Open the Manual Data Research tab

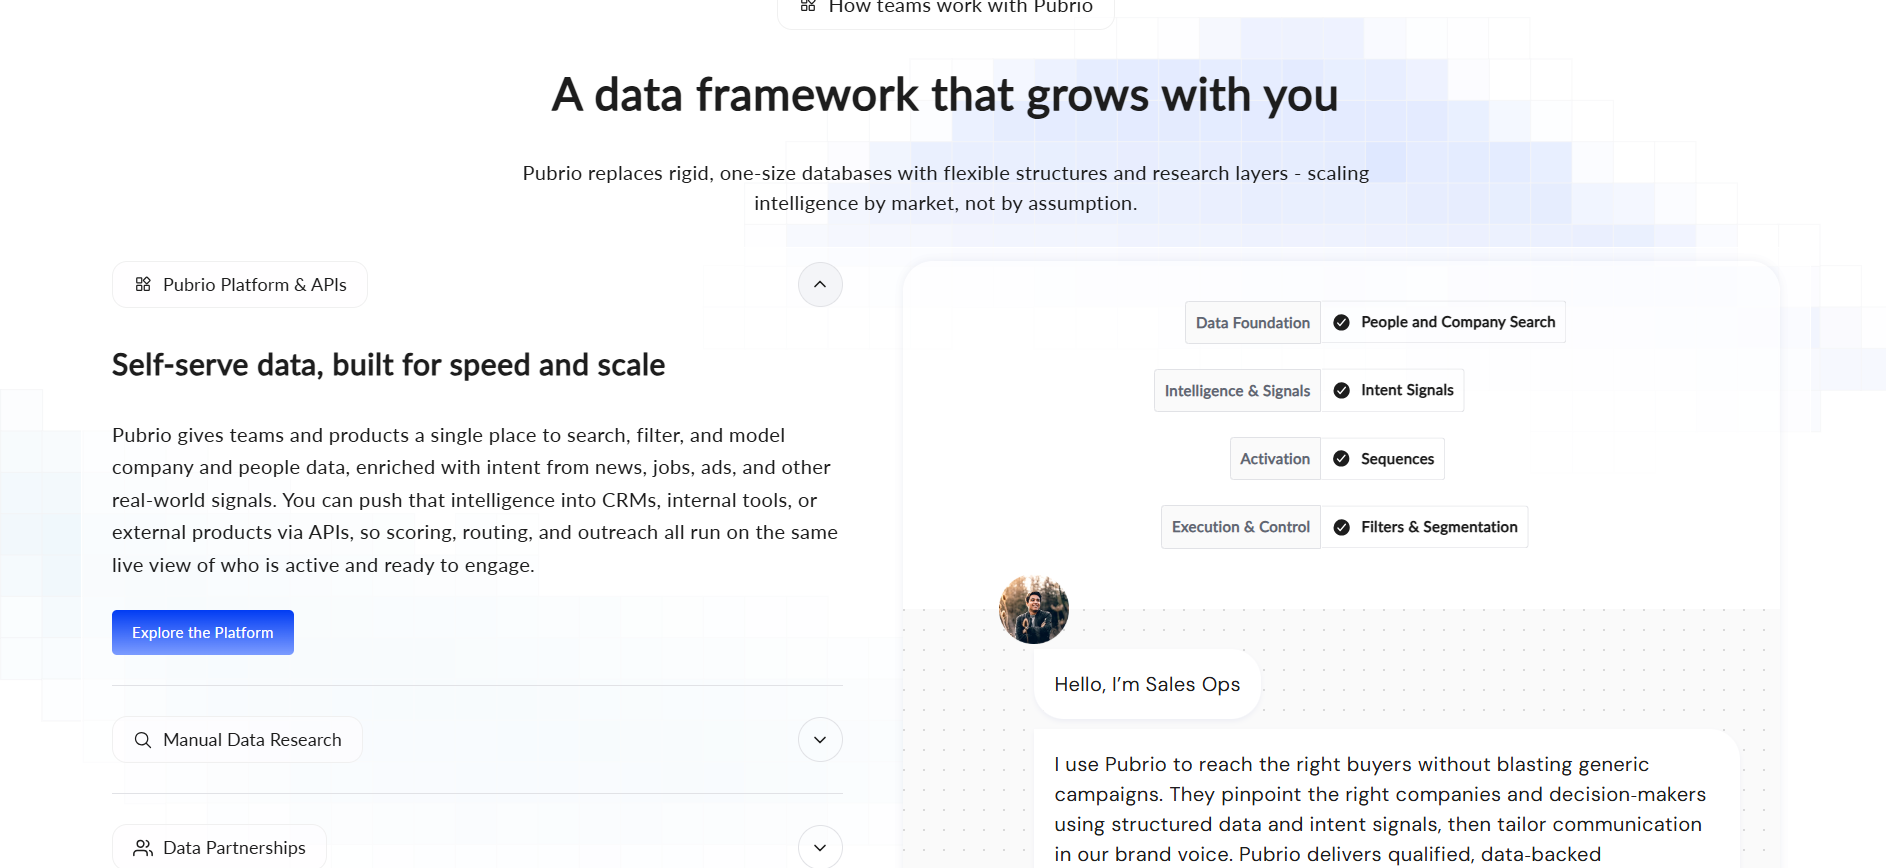(x=237, y=740)
